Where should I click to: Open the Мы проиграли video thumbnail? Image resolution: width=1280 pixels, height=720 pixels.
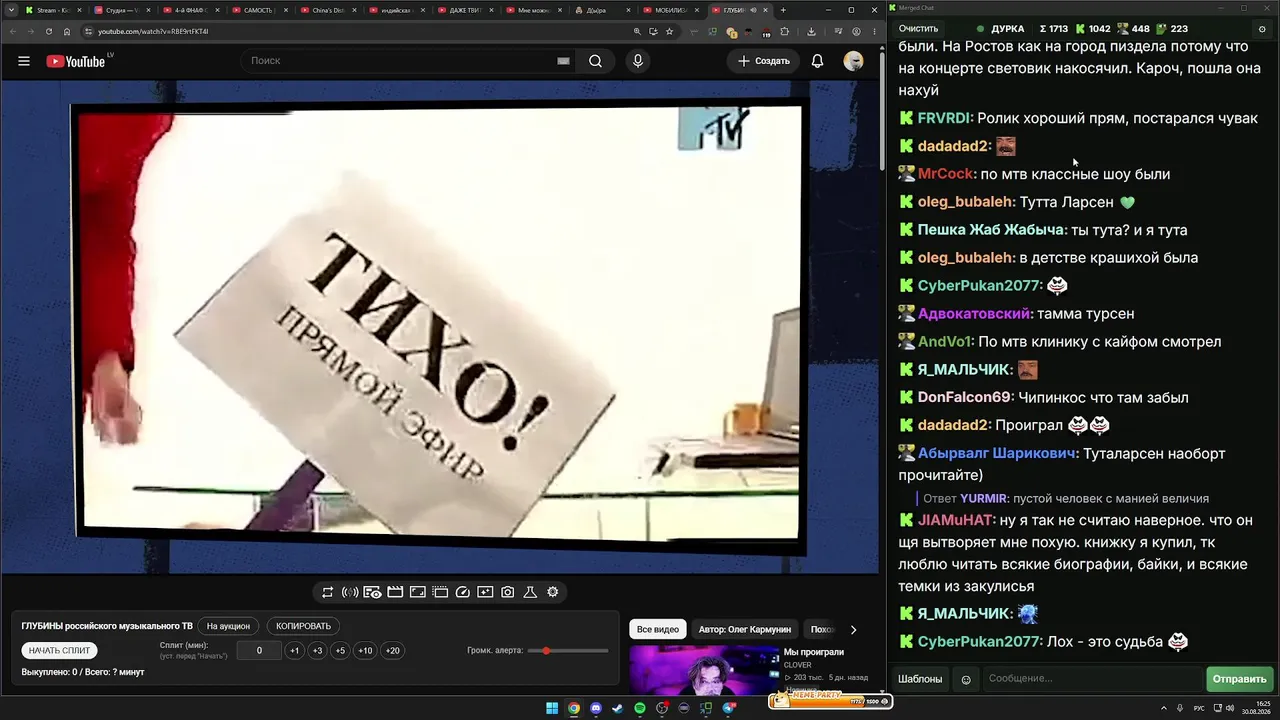(702, 670)
